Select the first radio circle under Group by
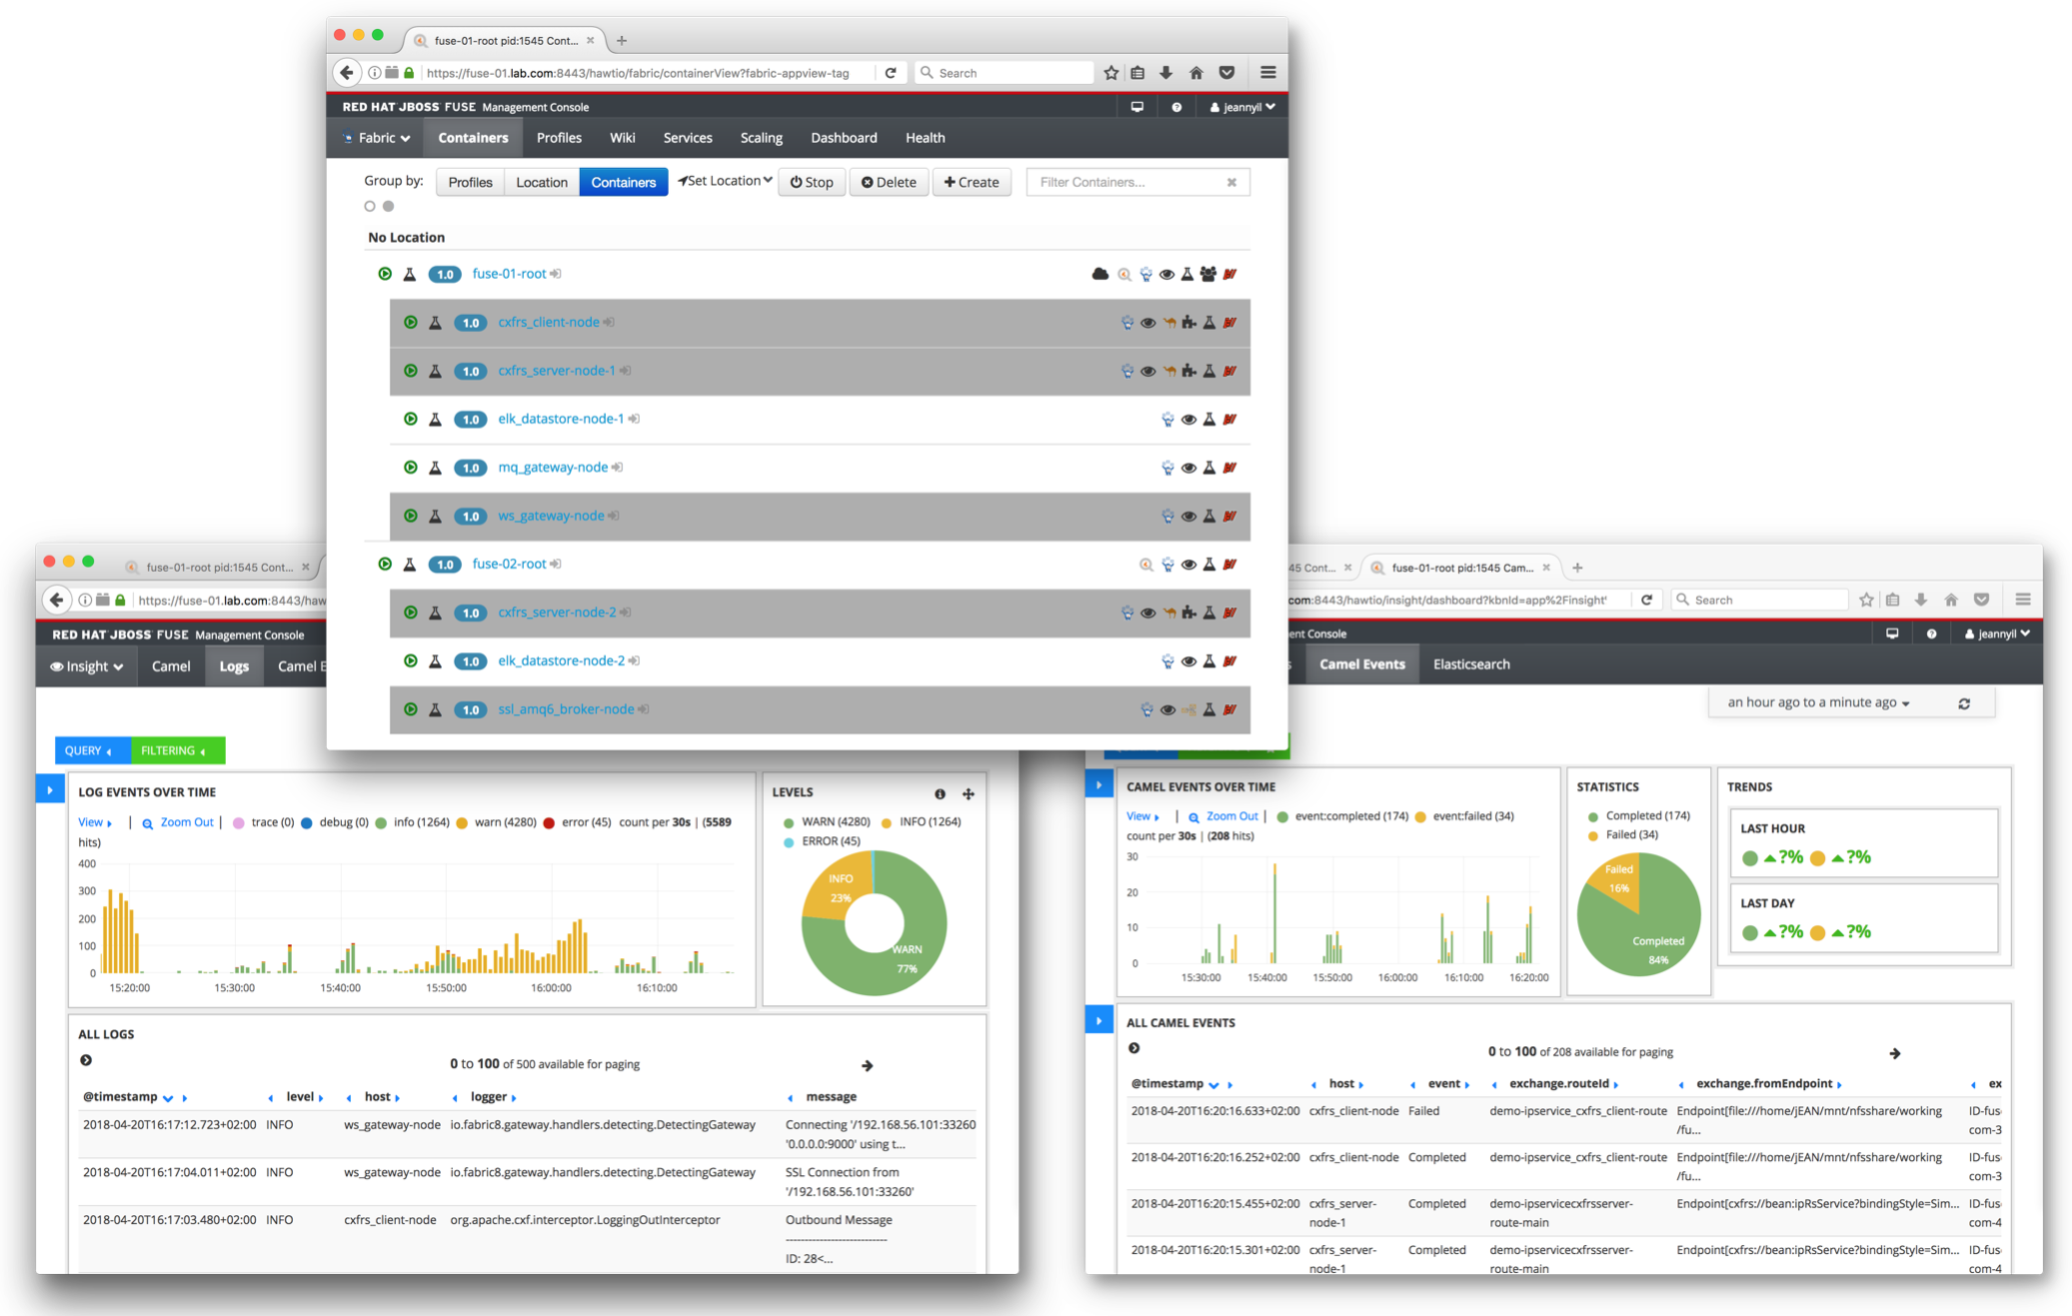 (370, 206)
